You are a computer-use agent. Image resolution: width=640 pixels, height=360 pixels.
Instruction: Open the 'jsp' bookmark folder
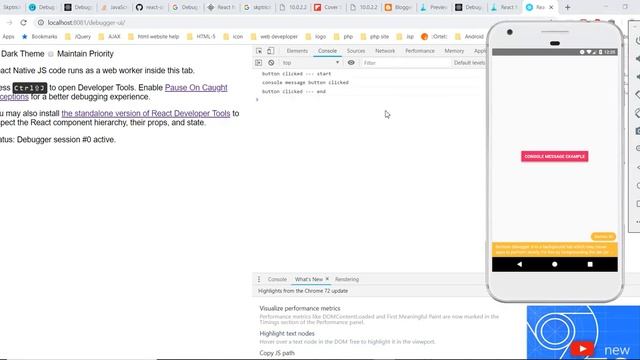pos(405,37)
